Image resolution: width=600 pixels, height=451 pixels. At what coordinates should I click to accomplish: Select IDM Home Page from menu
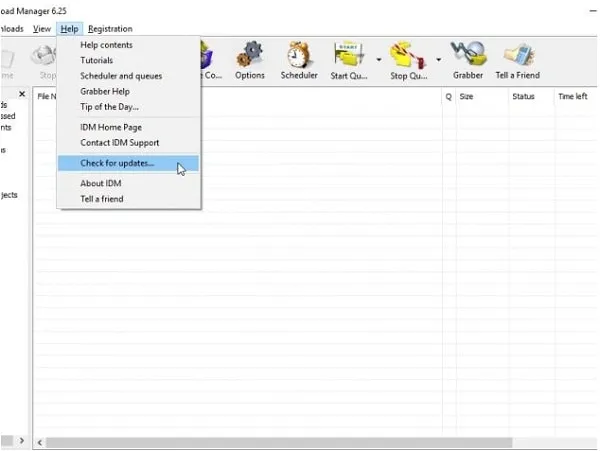(x=113, y=127)
